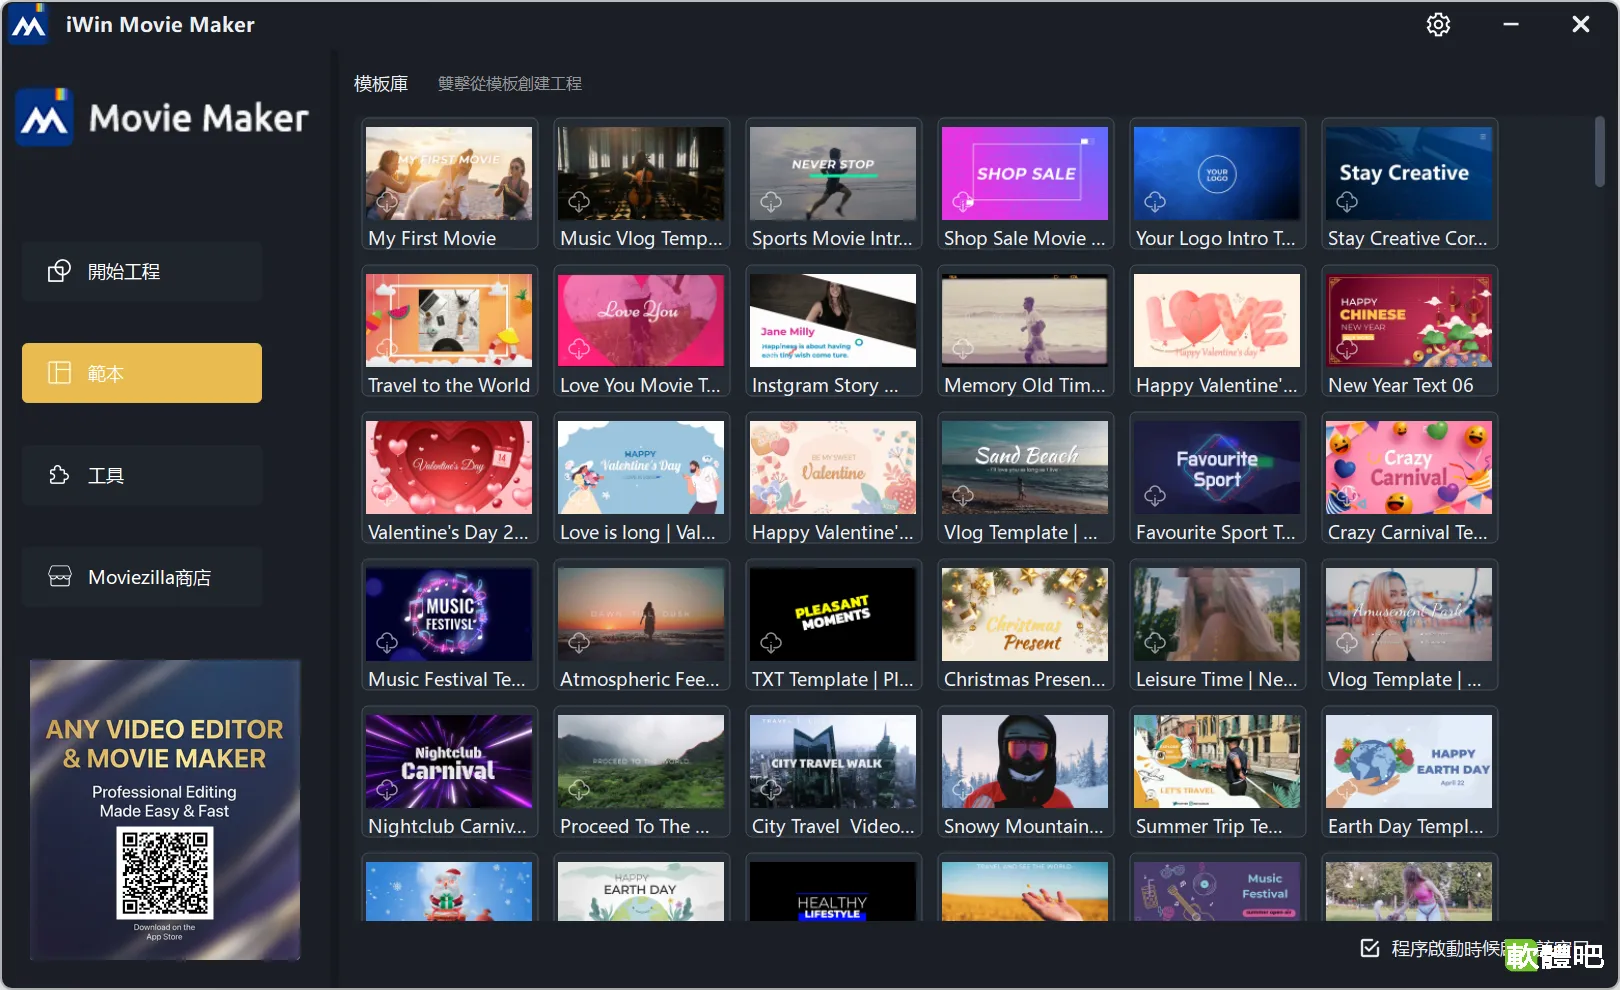The width and height of the screenshot is (1620, 990).
Task: Click the My First Movie template title
Action: (x=432, y=238)
